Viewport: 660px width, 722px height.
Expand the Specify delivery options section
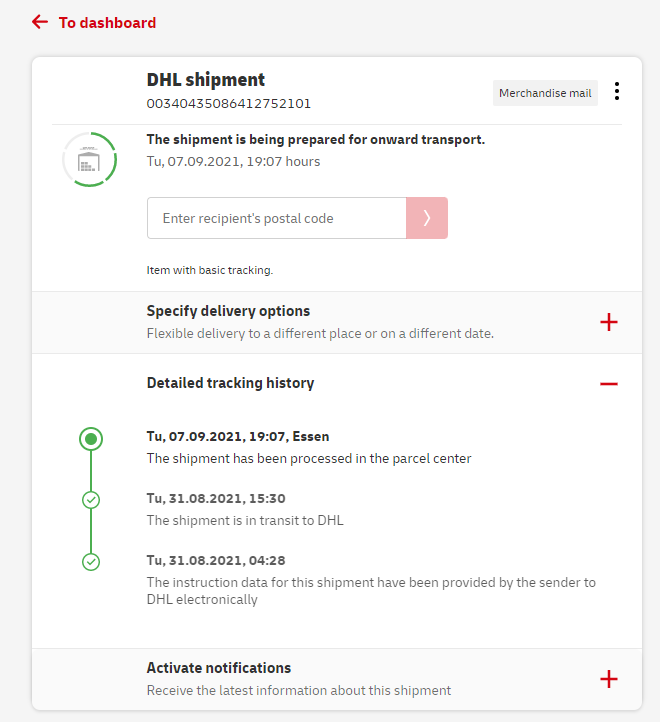228,311
